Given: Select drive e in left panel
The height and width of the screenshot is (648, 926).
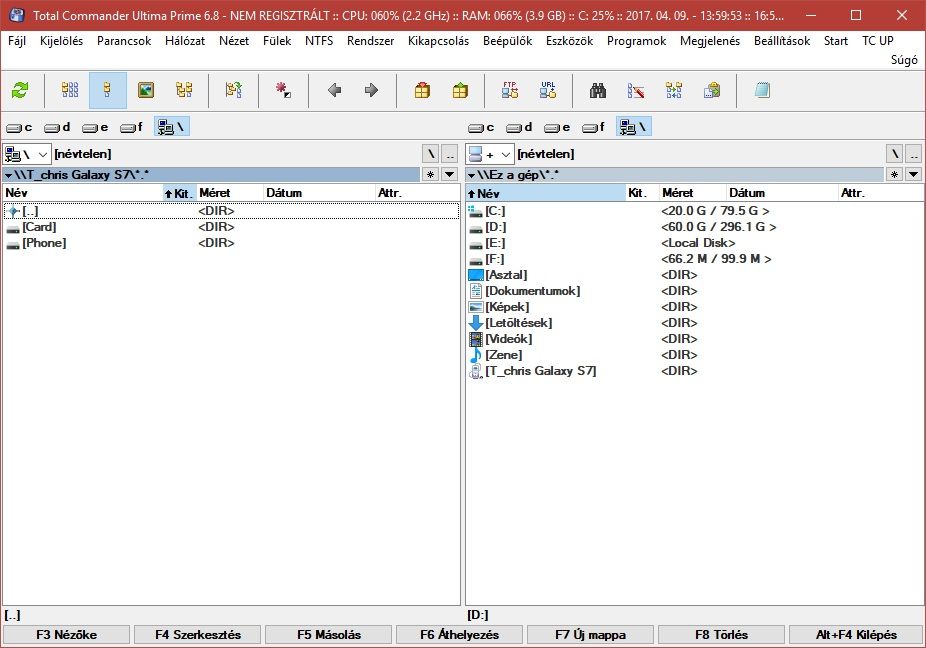Looking at the screenshot, I should click(95, 127).
